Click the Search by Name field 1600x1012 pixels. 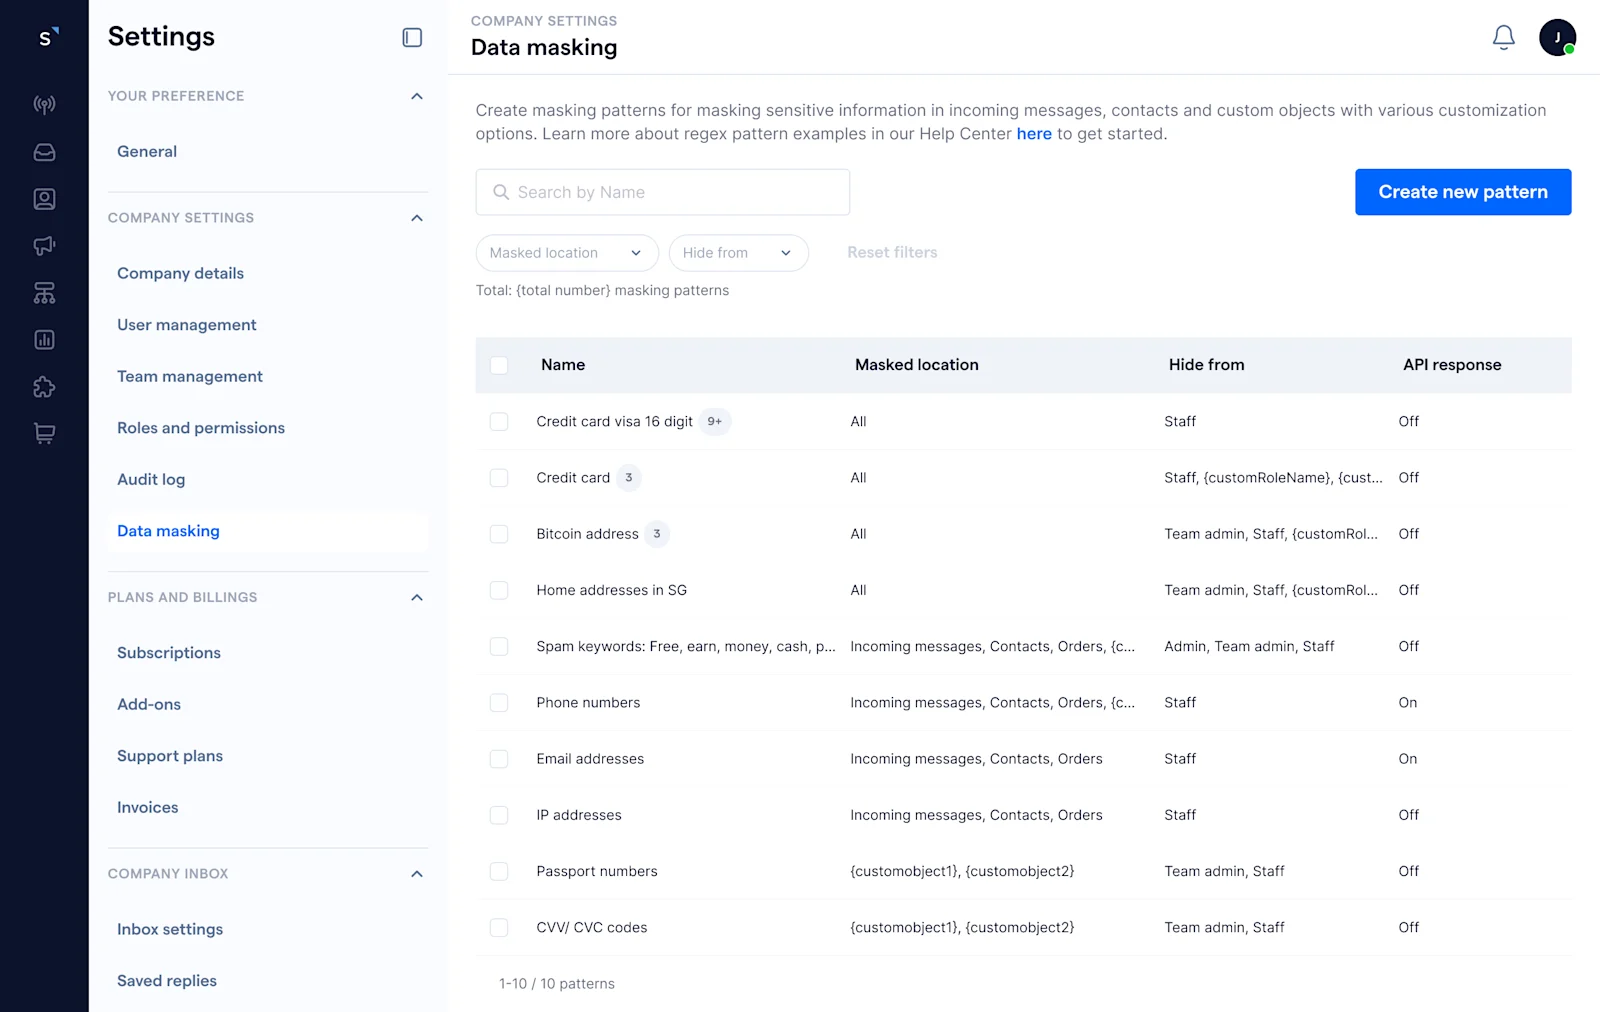click(x=662, y=192)
